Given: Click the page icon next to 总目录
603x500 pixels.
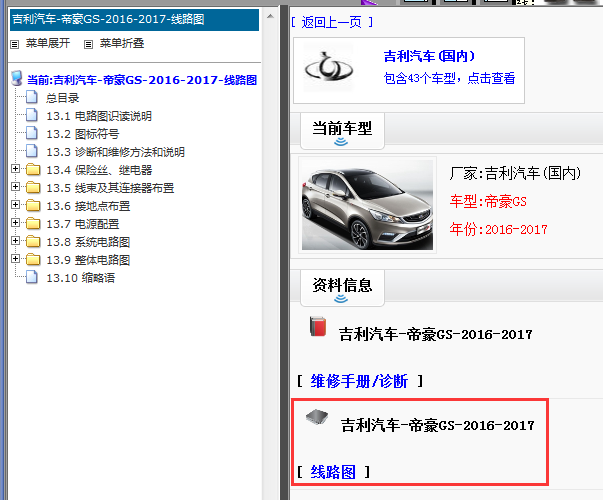Looking at the screenshot, I should click(32, 97).
